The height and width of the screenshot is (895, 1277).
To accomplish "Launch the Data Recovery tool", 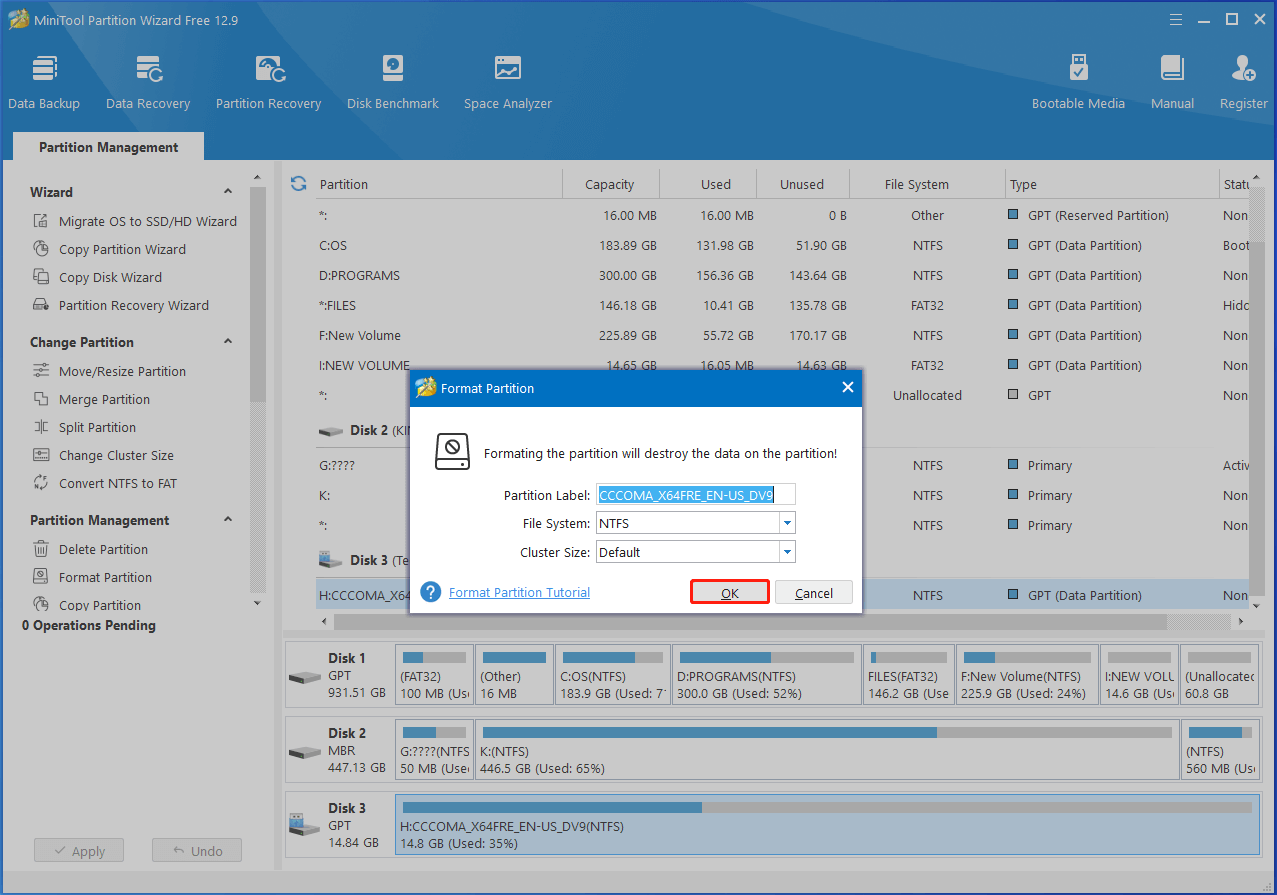I will (148, 82).
